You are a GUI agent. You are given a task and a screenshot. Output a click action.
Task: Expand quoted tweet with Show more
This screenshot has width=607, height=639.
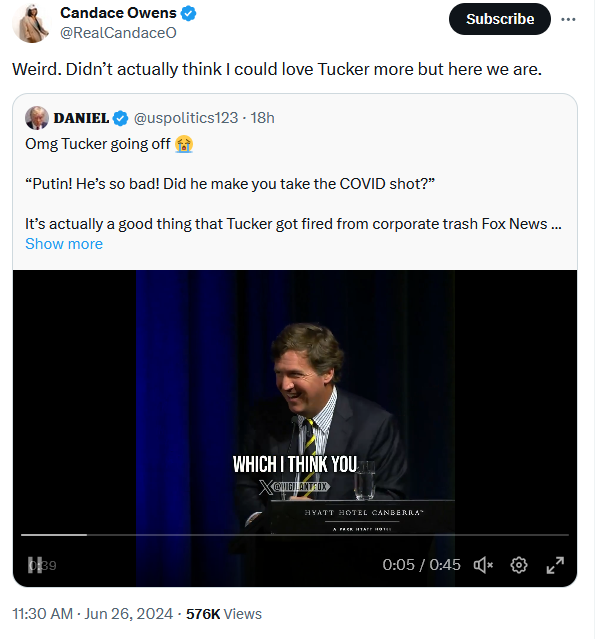tap(64, 244)
